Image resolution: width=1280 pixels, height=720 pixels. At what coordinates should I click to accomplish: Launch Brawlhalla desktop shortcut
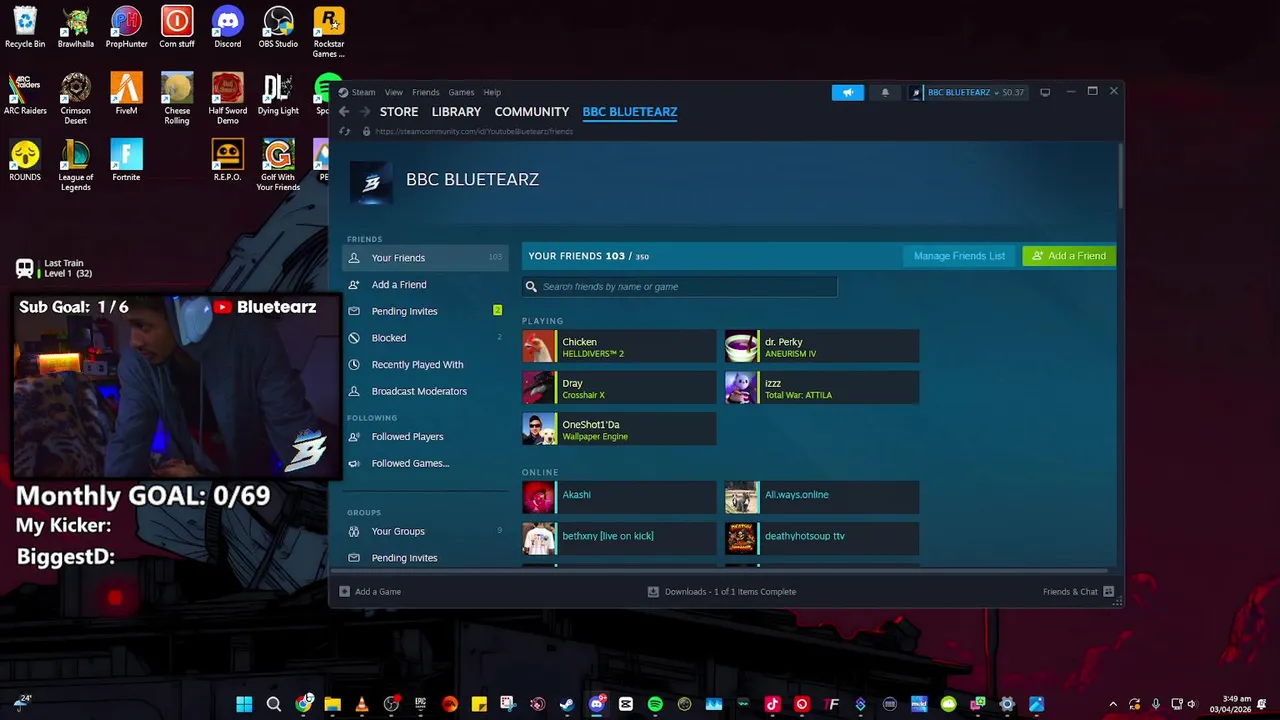pos(76,28)
